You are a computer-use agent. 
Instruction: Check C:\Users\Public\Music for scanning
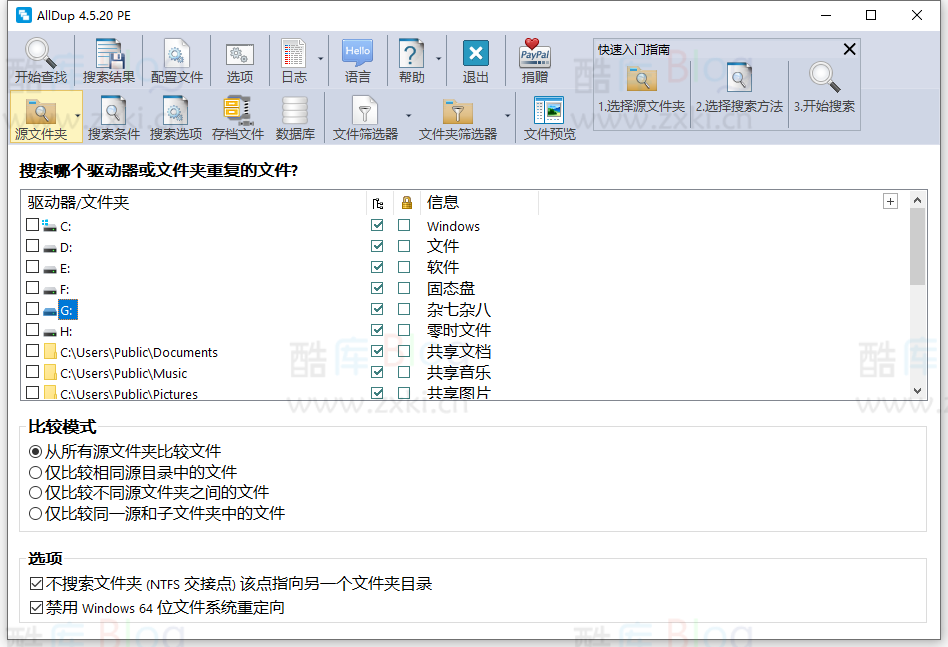pos(32,372)
